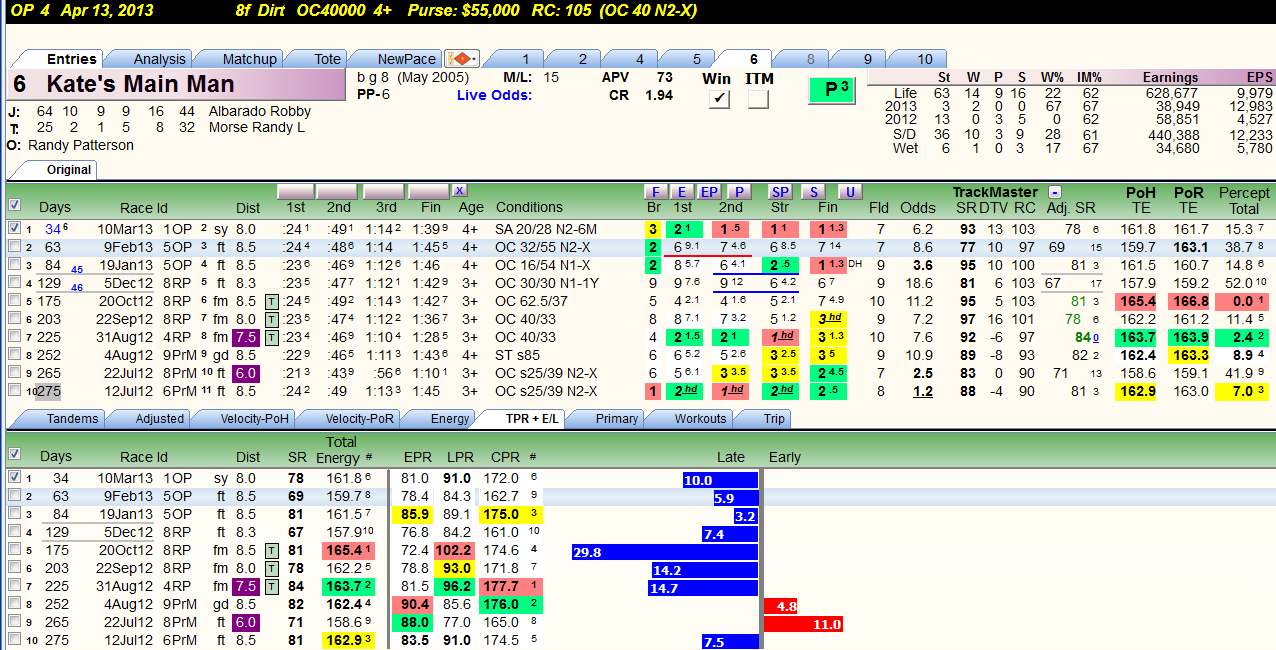
Task: Click the underlined odds value 1.2
Action: pyautogui.click(x=922, y=391)
